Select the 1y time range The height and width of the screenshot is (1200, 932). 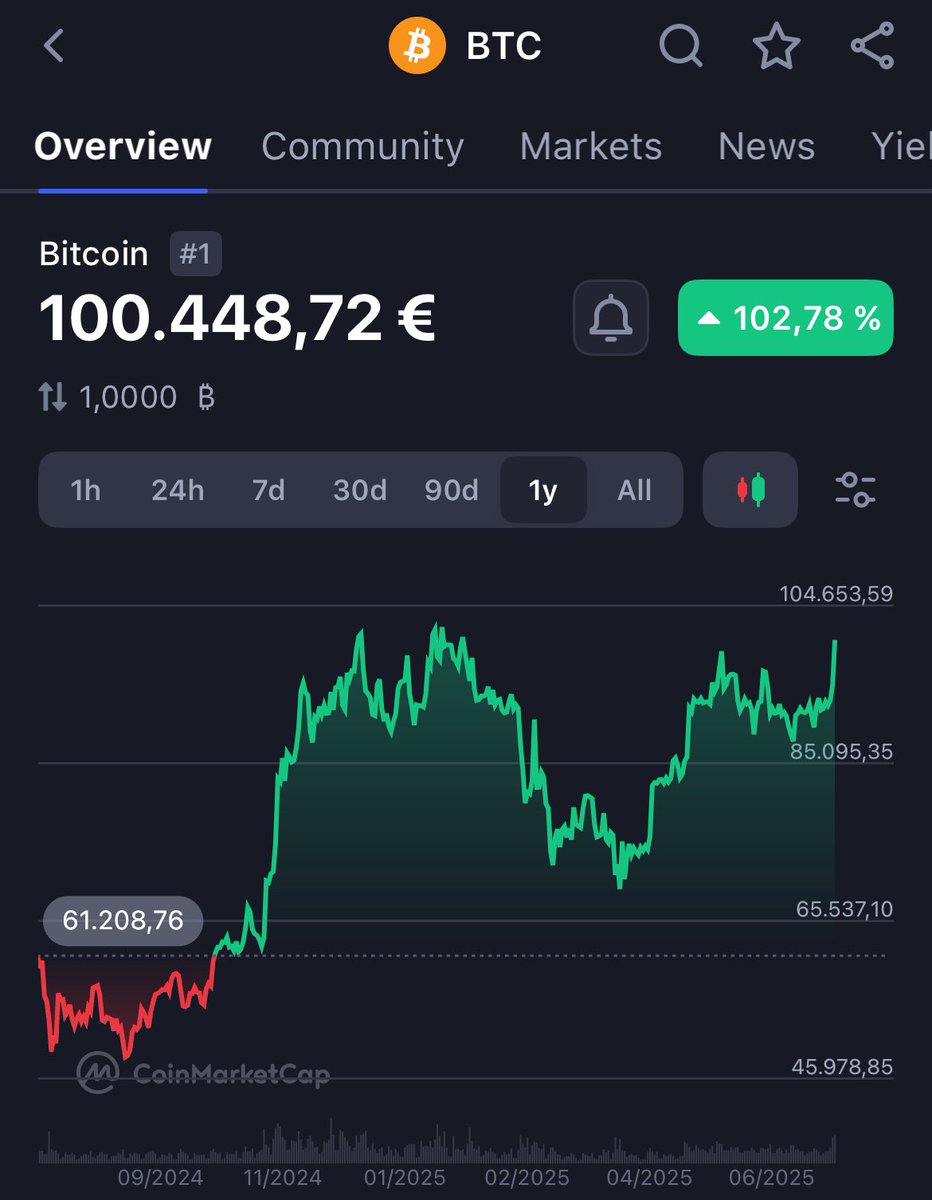(543, 490)
